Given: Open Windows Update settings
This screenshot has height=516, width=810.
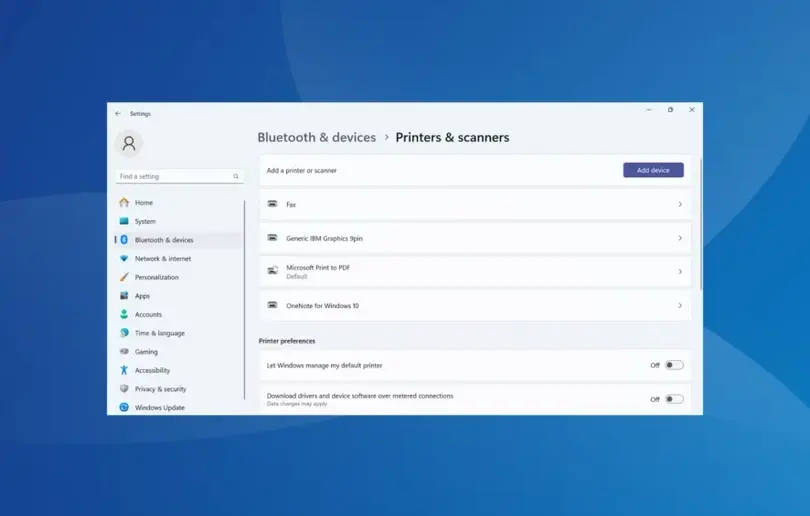Looking at the screenshot, I should pos(179,407).
